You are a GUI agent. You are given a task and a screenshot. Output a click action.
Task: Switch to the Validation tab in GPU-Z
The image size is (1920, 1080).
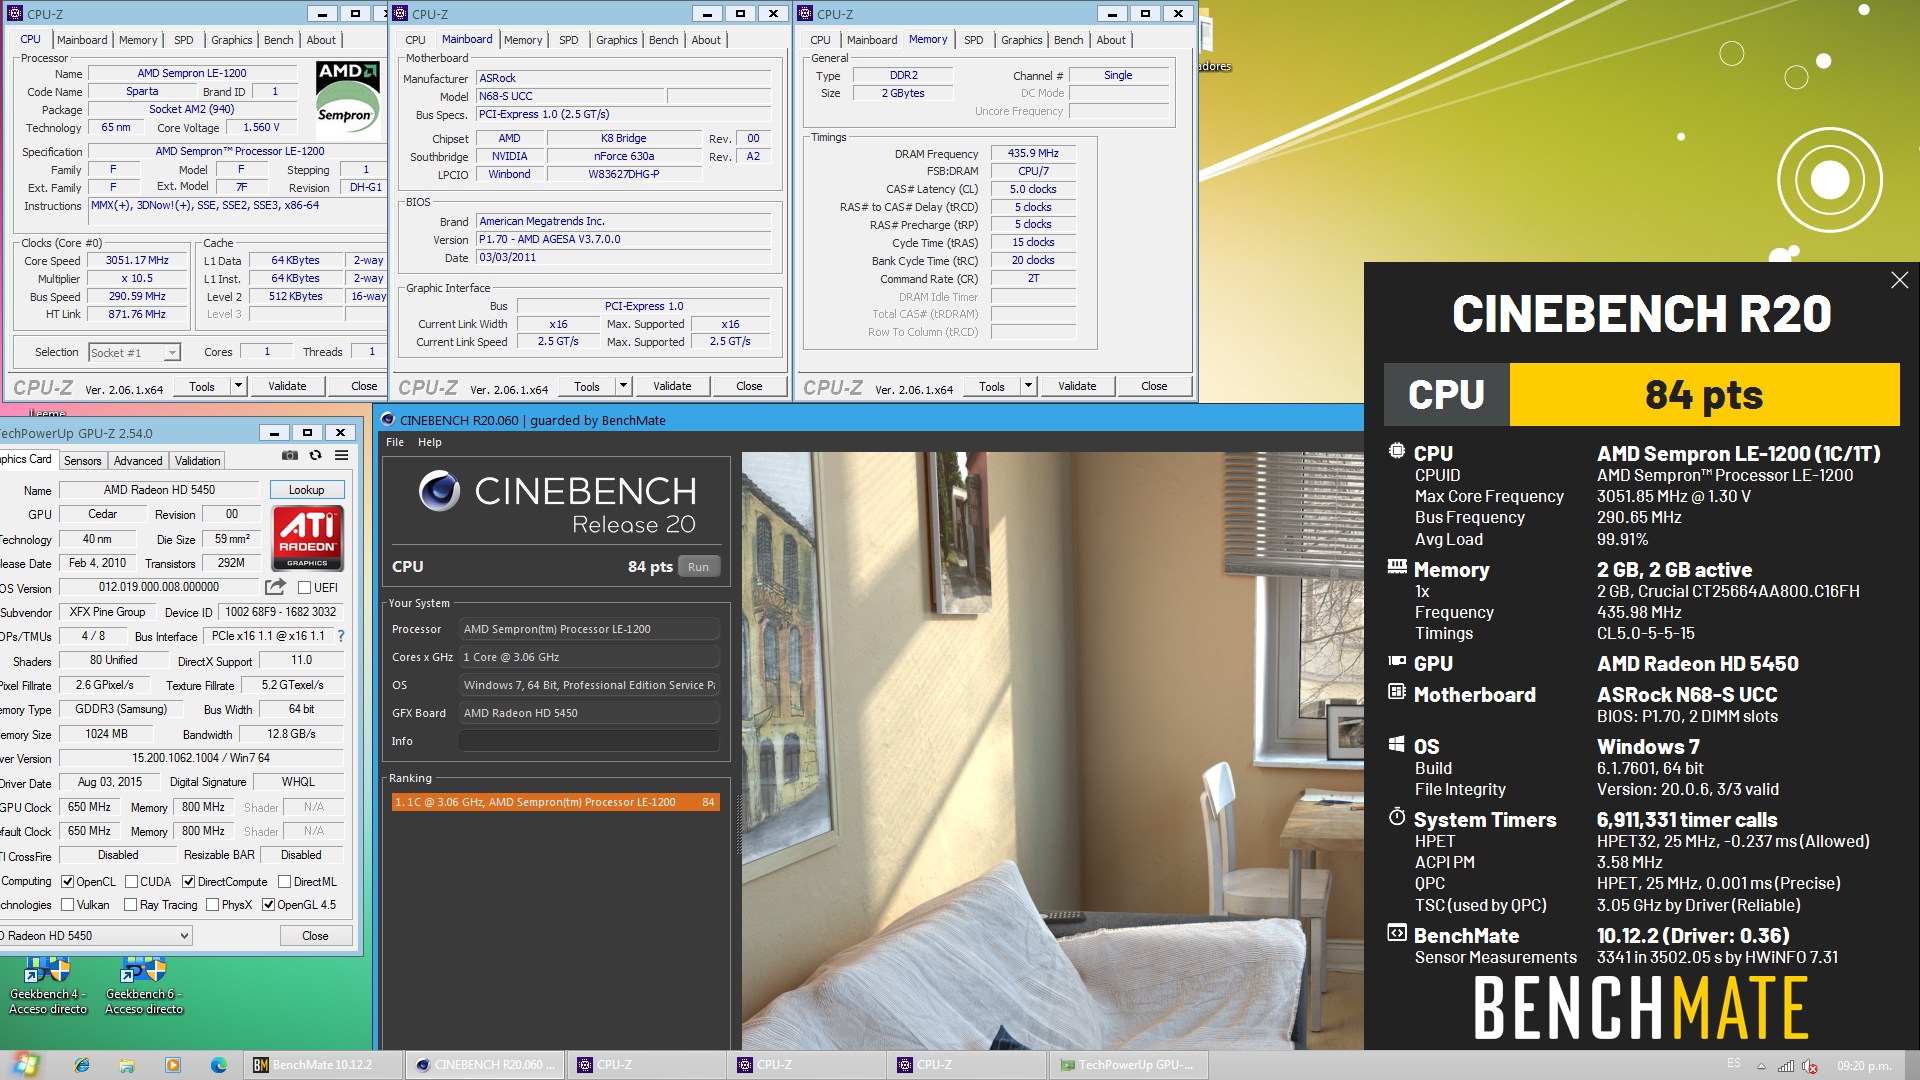click(x=197, y=461)
